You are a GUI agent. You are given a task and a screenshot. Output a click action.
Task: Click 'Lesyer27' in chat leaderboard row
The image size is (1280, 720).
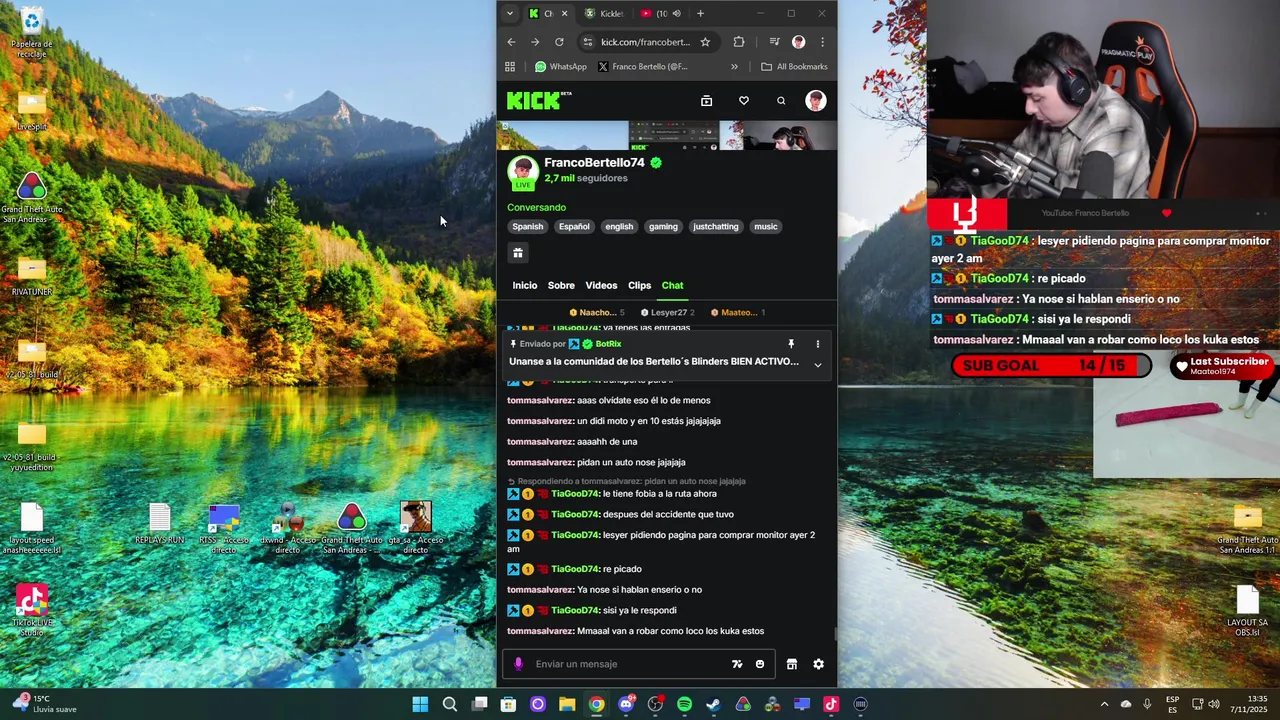(668, 313)
